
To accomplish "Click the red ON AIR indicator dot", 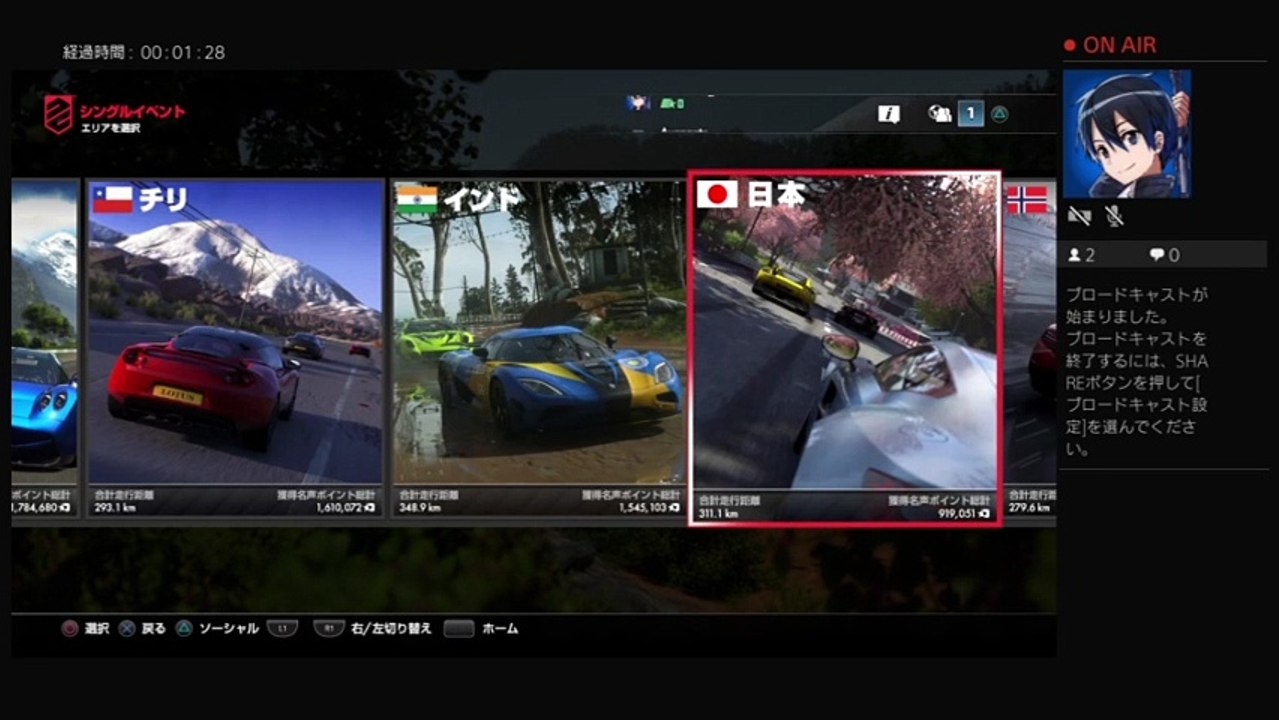I will (1069, 46).
